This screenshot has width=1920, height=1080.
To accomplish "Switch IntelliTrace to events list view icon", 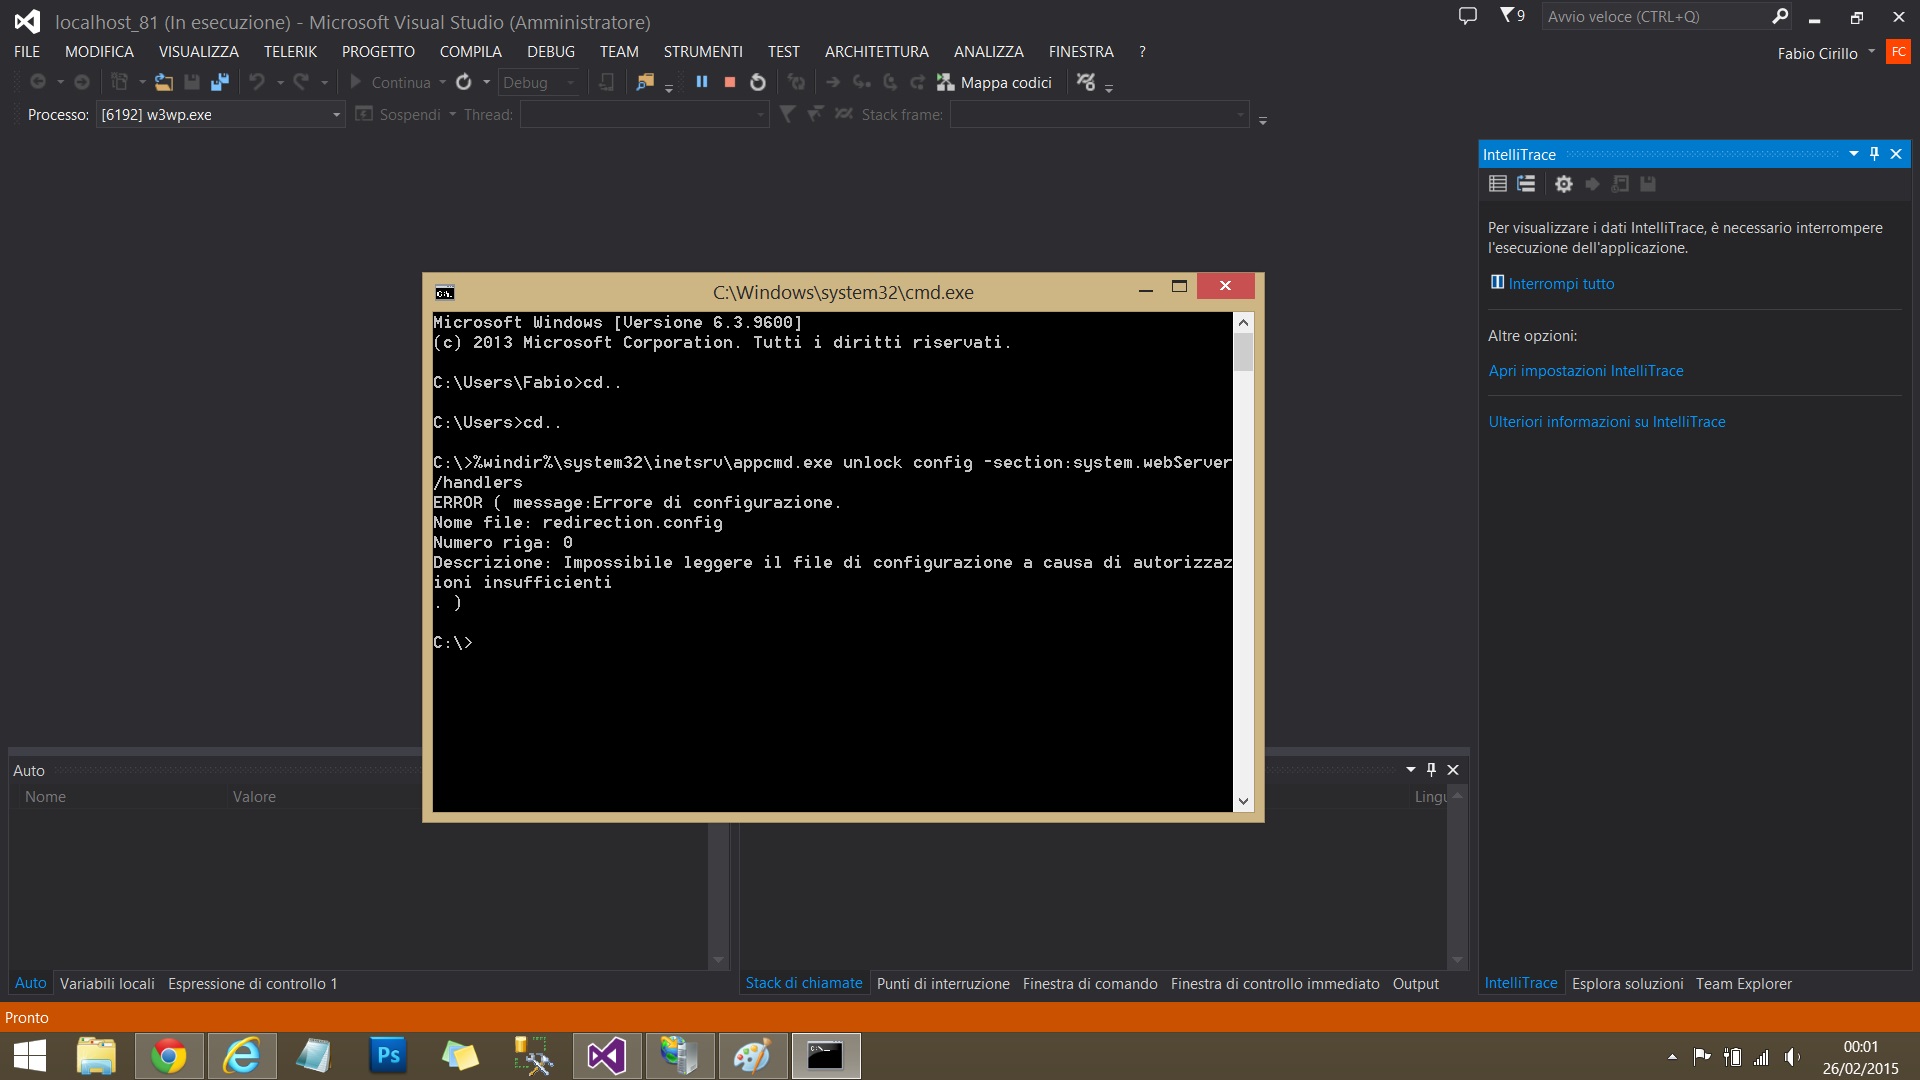I will click(1498, 184).
